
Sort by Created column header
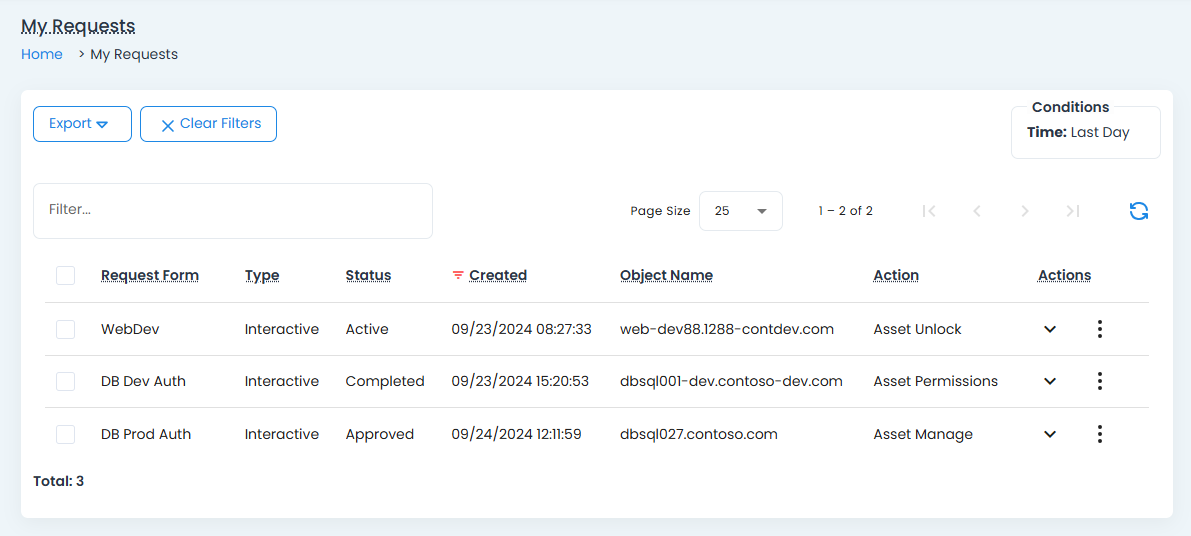pyautogui.click(x=497, y=275)
